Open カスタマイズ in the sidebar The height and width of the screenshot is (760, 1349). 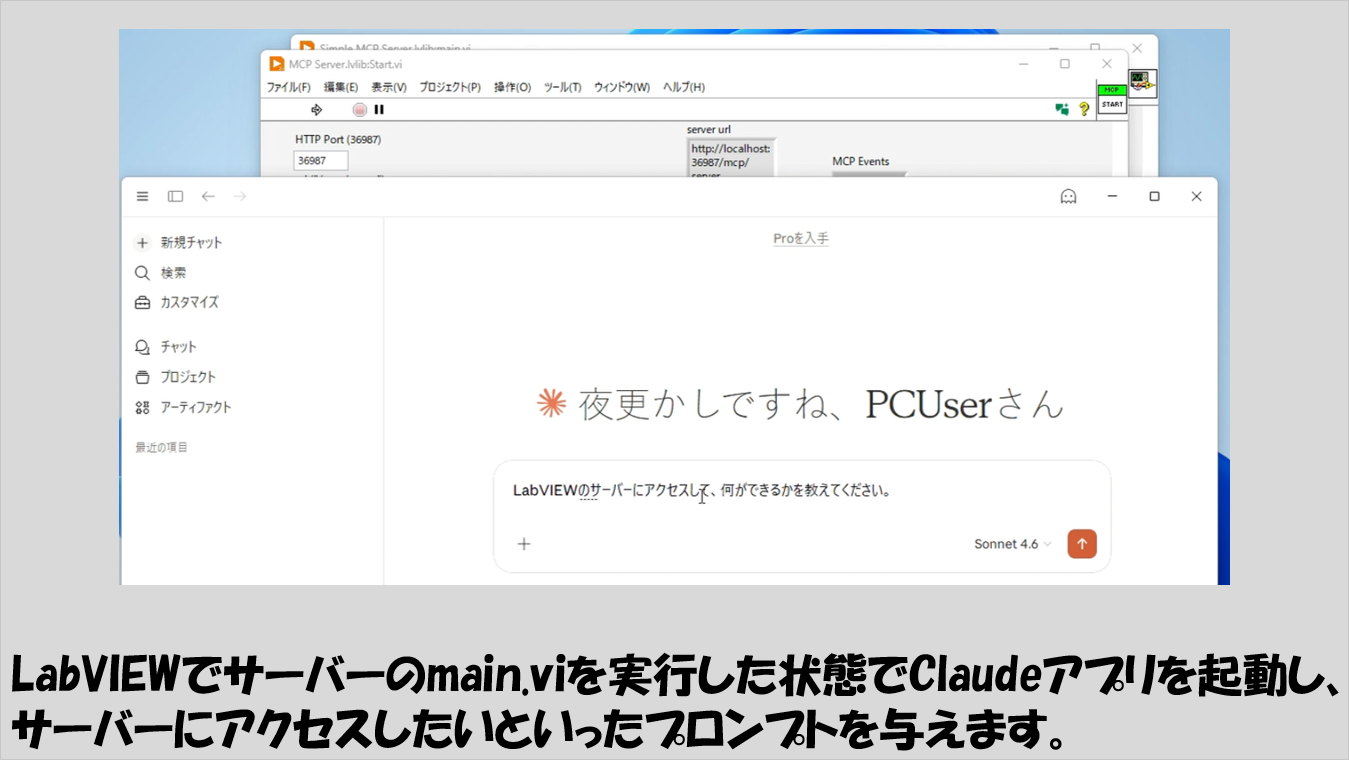[188, 302]
